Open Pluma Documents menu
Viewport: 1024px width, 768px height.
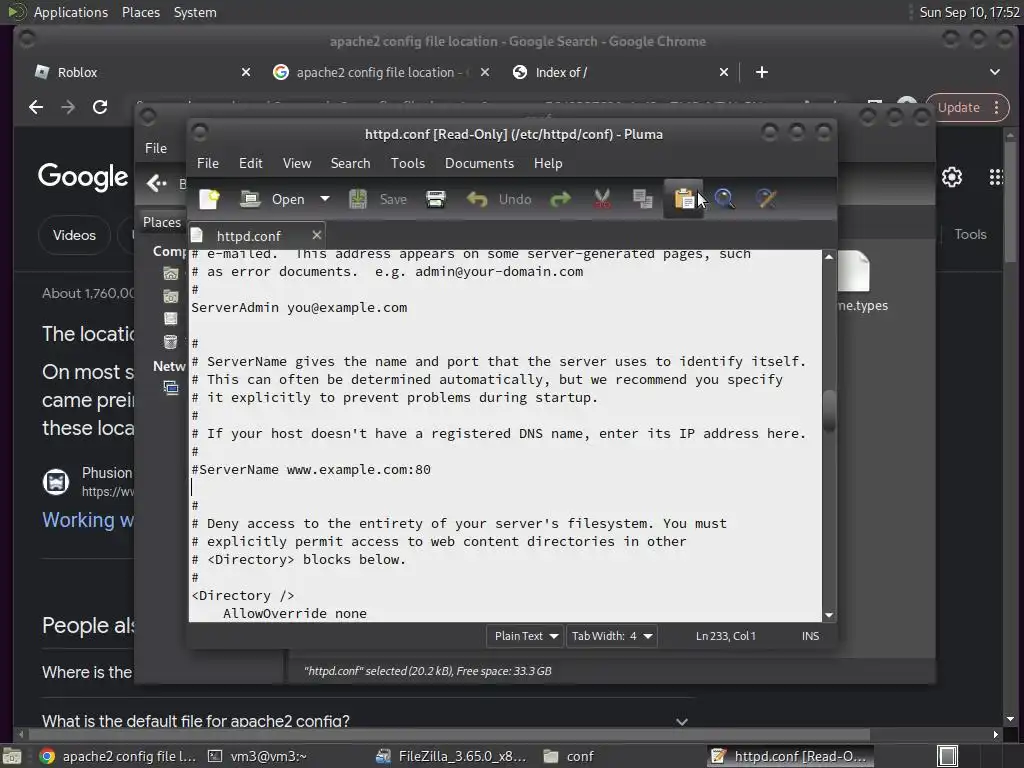click(x=479, y=163)
